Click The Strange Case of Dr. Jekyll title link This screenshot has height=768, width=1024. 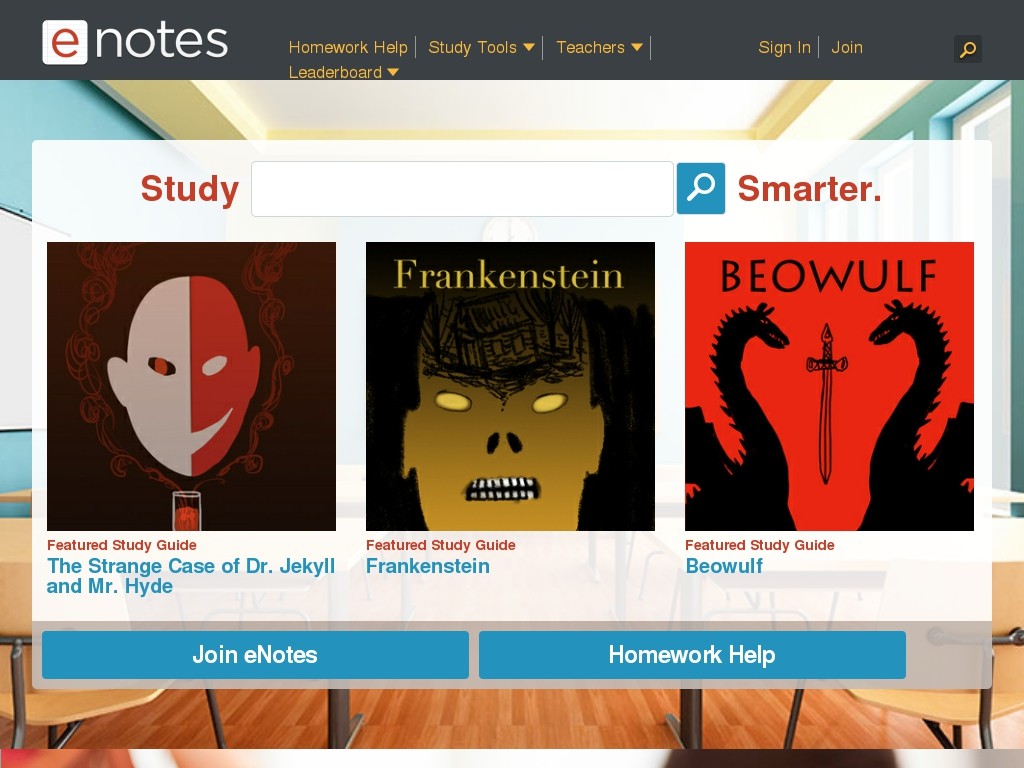pos(191,576)
